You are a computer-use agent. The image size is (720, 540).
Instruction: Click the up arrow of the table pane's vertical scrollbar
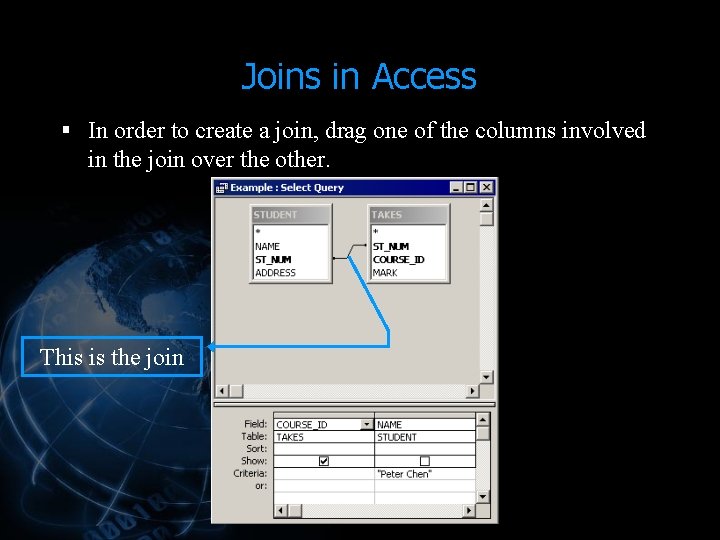486,204
